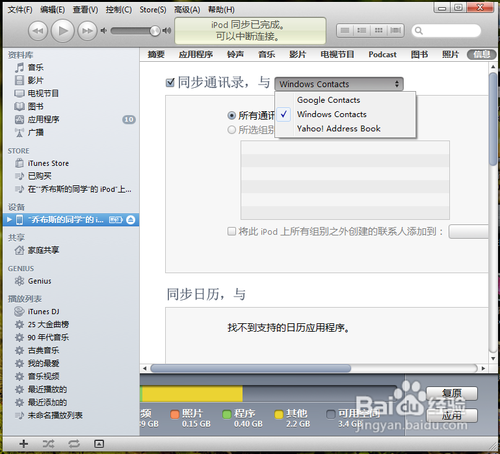The image size is (500, 454).
Task: Click the horizontal scrollbar thumb
Action: [x=251, y=368]
